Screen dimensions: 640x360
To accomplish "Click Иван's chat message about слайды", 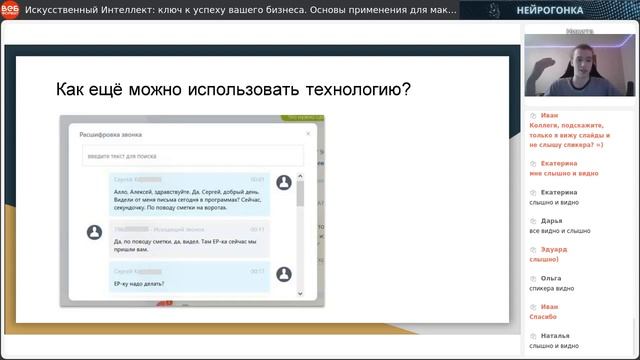I will (x=569, y=135).
